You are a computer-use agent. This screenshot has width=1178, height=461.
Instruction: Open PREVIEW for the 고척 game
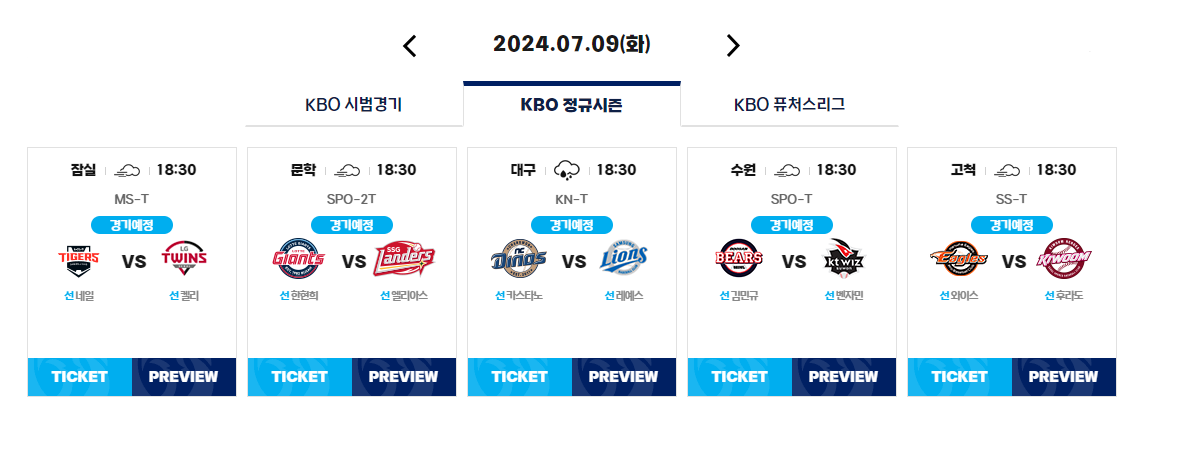(1064, 377)
